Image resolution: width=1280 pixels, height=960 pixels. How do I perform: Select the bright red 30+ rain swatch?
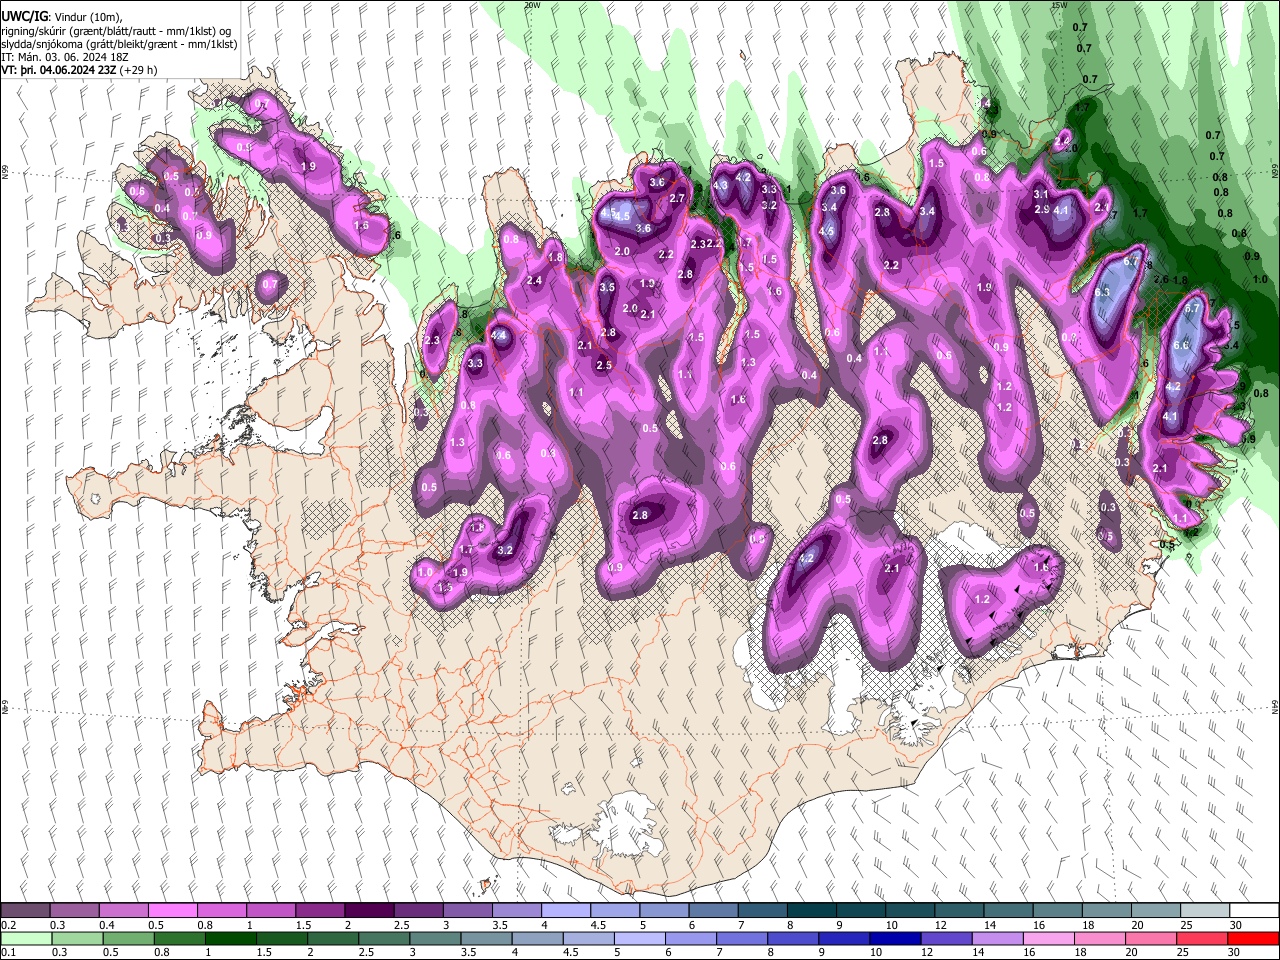tap(1252, 938)
